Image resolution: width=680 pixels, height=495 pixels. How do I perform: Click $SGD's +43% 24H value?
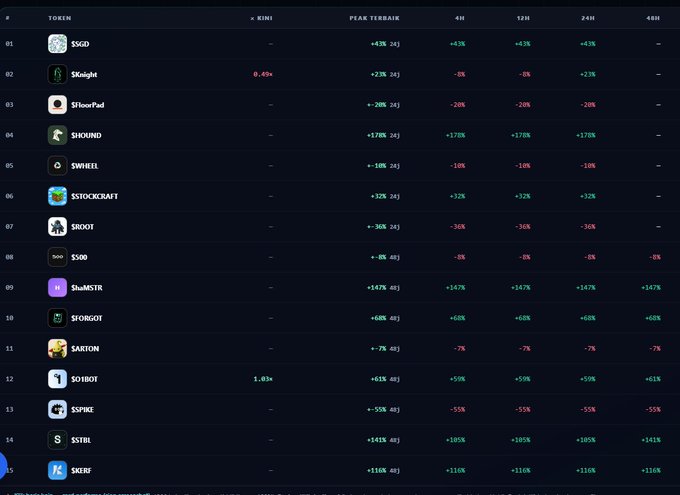coord(588,44)
